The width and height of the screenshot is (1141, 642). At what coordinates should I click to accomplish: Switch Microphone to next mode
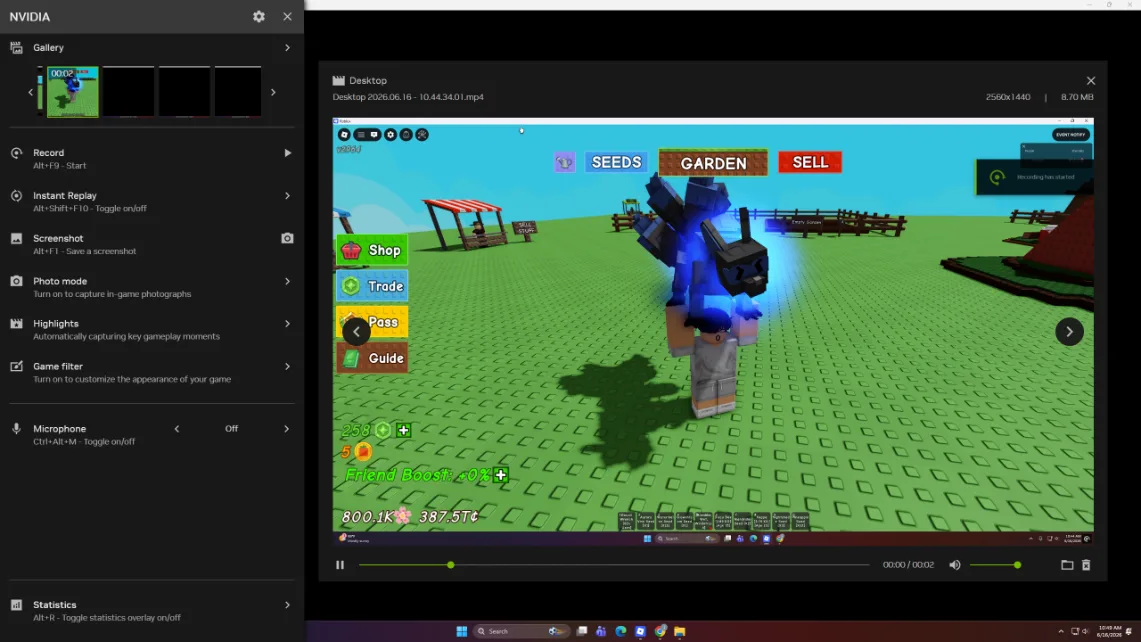point(286,429)
